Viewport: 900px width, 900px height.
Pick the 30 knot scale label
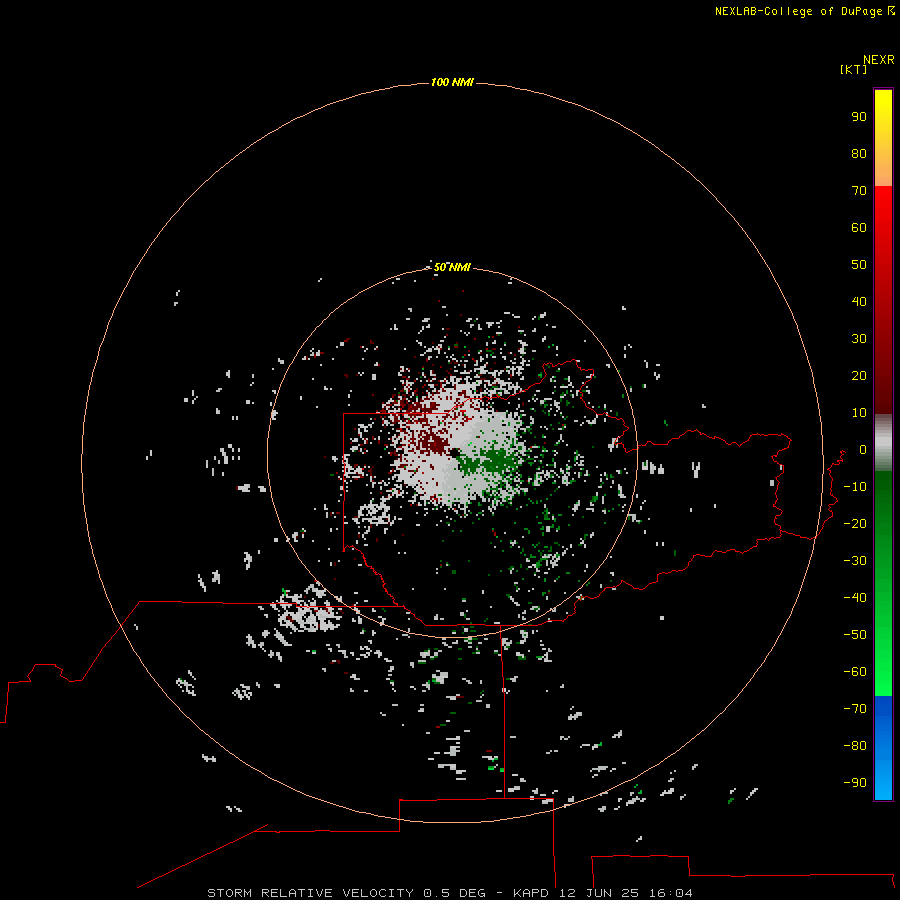(859, 339)
